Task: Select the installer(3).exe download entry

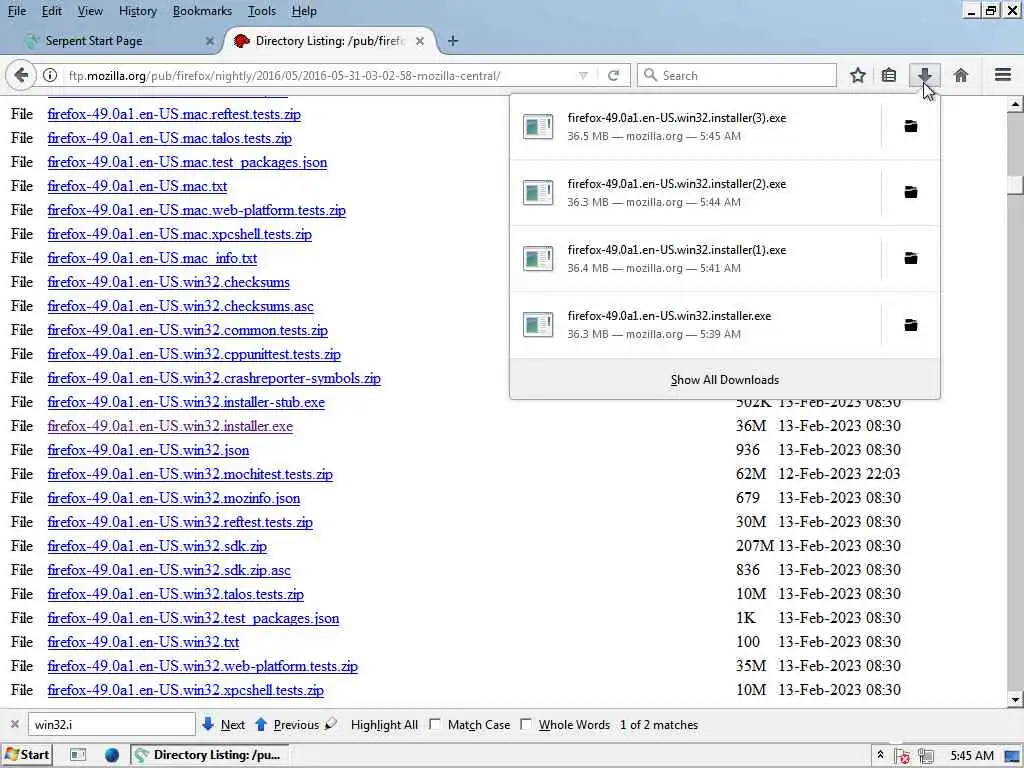Action: [695, 127]
